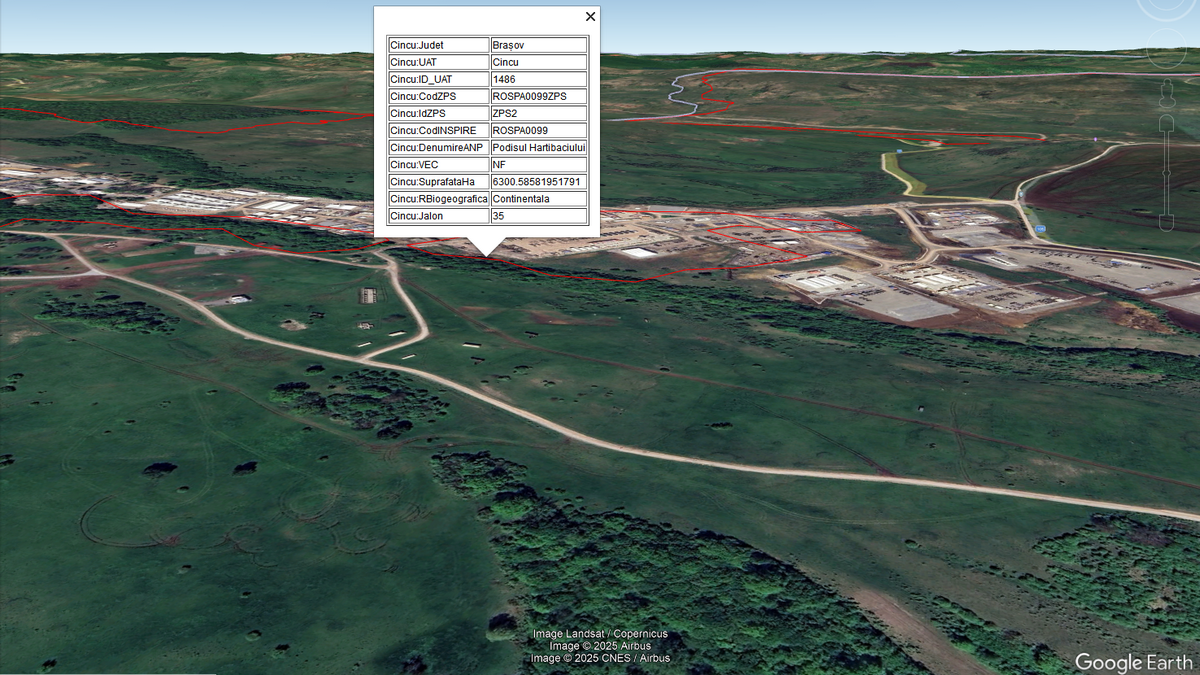
Task: Click the Cincu:CodINSPIRE field label
Action: [x=438, y=130]
